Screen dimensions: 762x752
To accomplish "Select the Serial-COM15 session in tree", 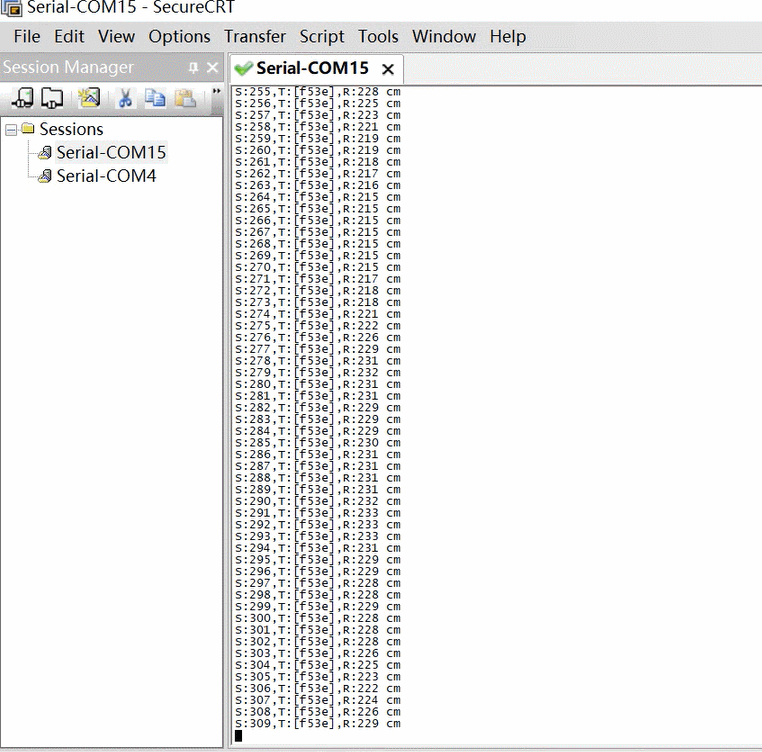I will [x=111, y=153].
